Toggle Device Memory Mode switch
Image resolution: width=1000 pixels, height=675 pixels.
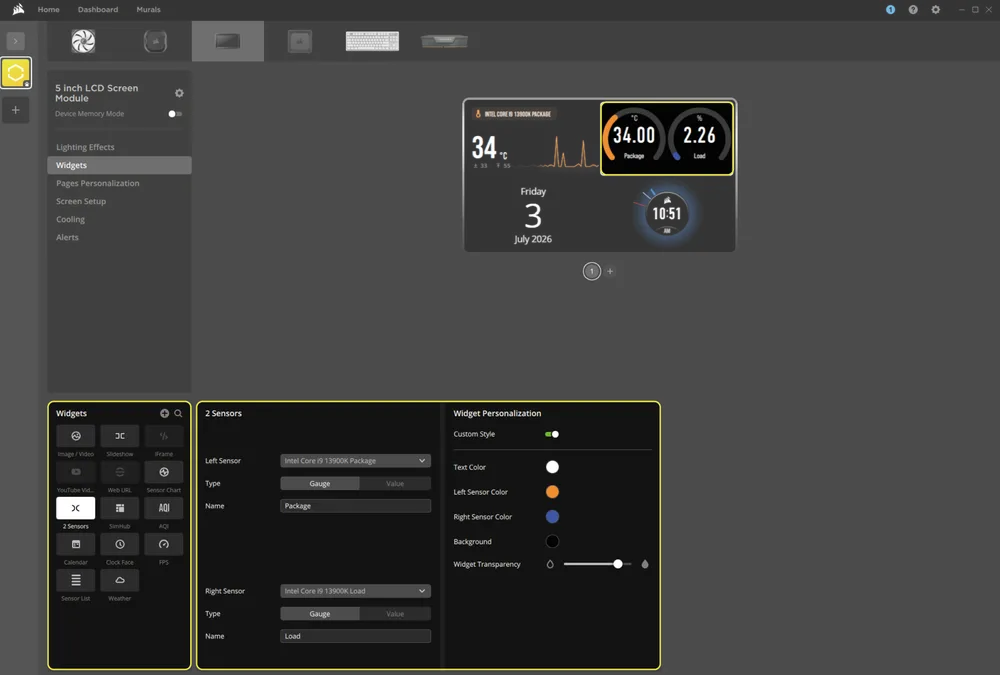(175, 114)
